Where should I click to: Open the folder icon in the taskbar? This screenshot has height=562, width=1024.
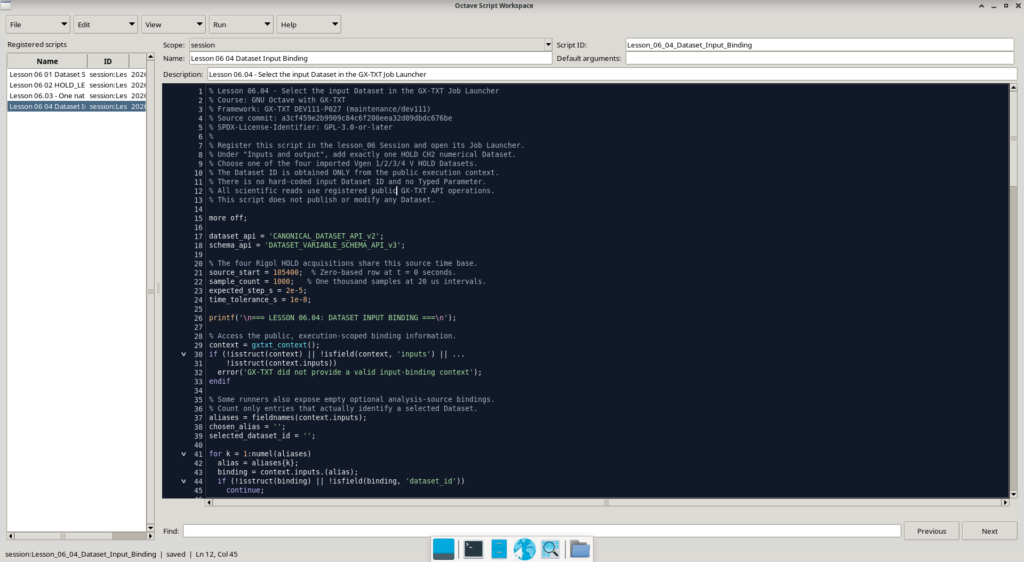(x=579, y=549)
